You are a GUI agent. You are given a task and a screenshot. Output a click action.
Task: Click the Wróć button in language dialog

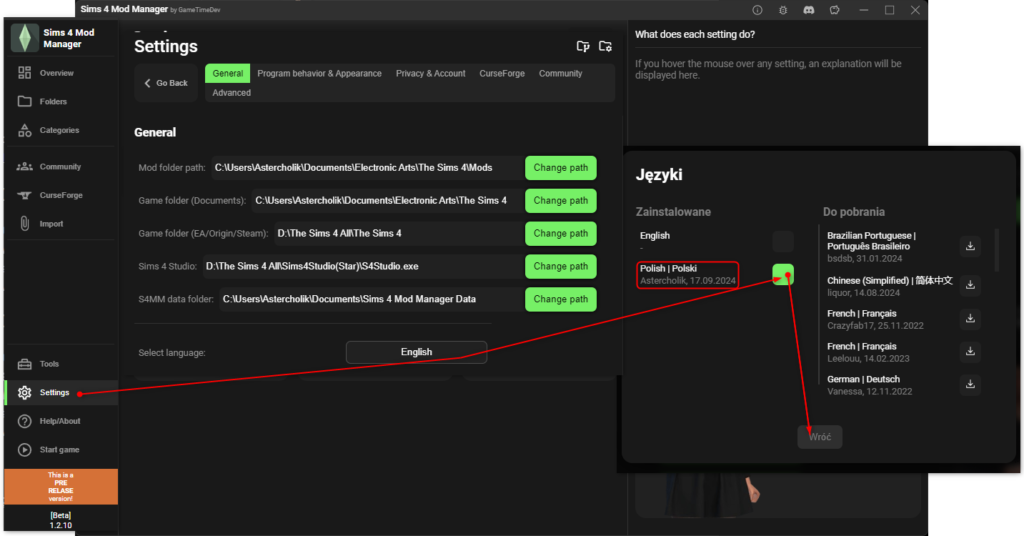coord(819,437)
